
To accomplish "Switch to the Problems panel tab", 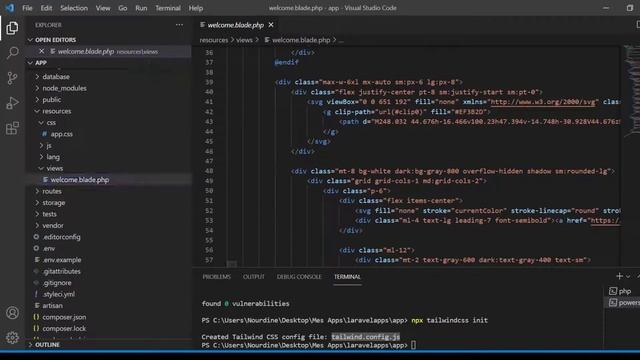I will coord(217,277).
